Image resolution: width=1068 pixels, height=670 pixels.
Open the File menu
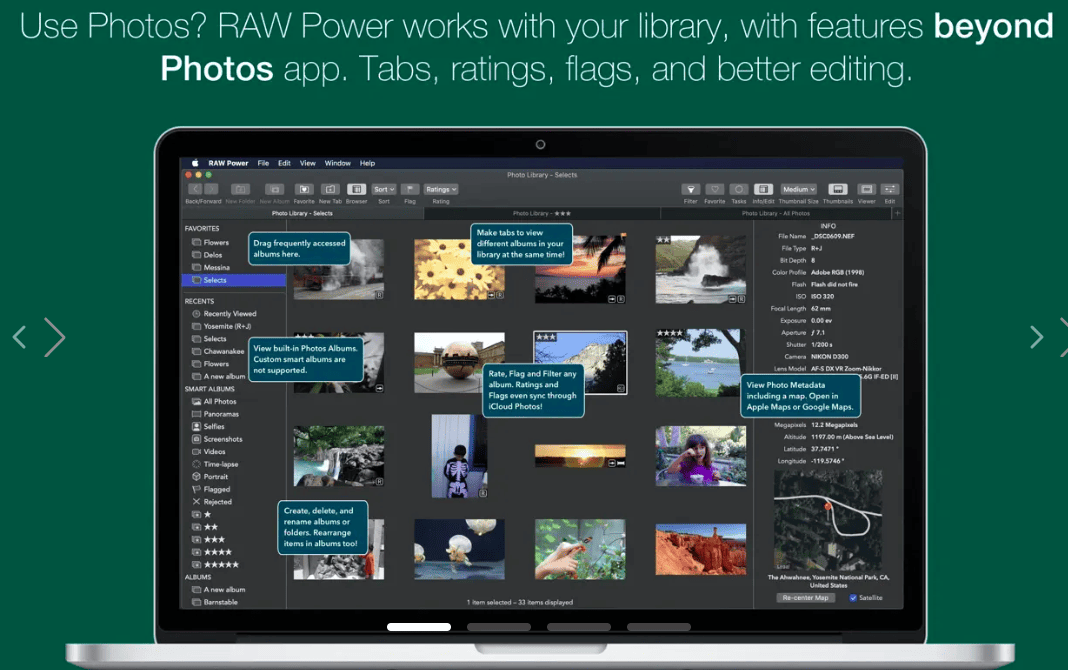(x=263, y=163)
